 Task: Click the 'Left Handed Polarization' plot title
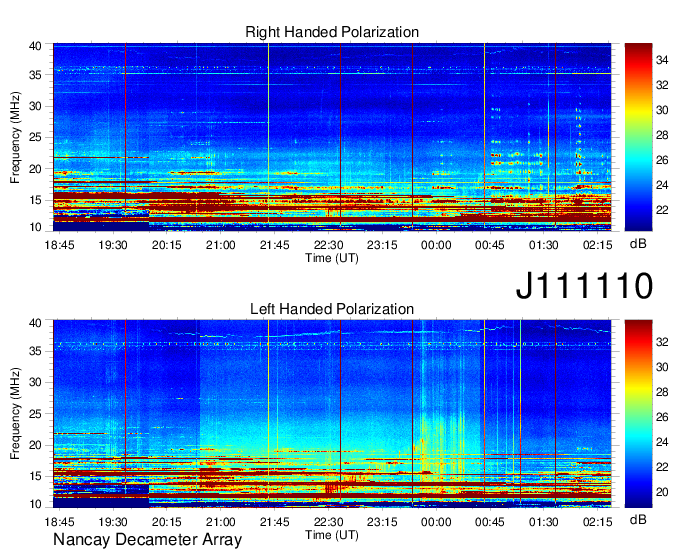point(332,309)
